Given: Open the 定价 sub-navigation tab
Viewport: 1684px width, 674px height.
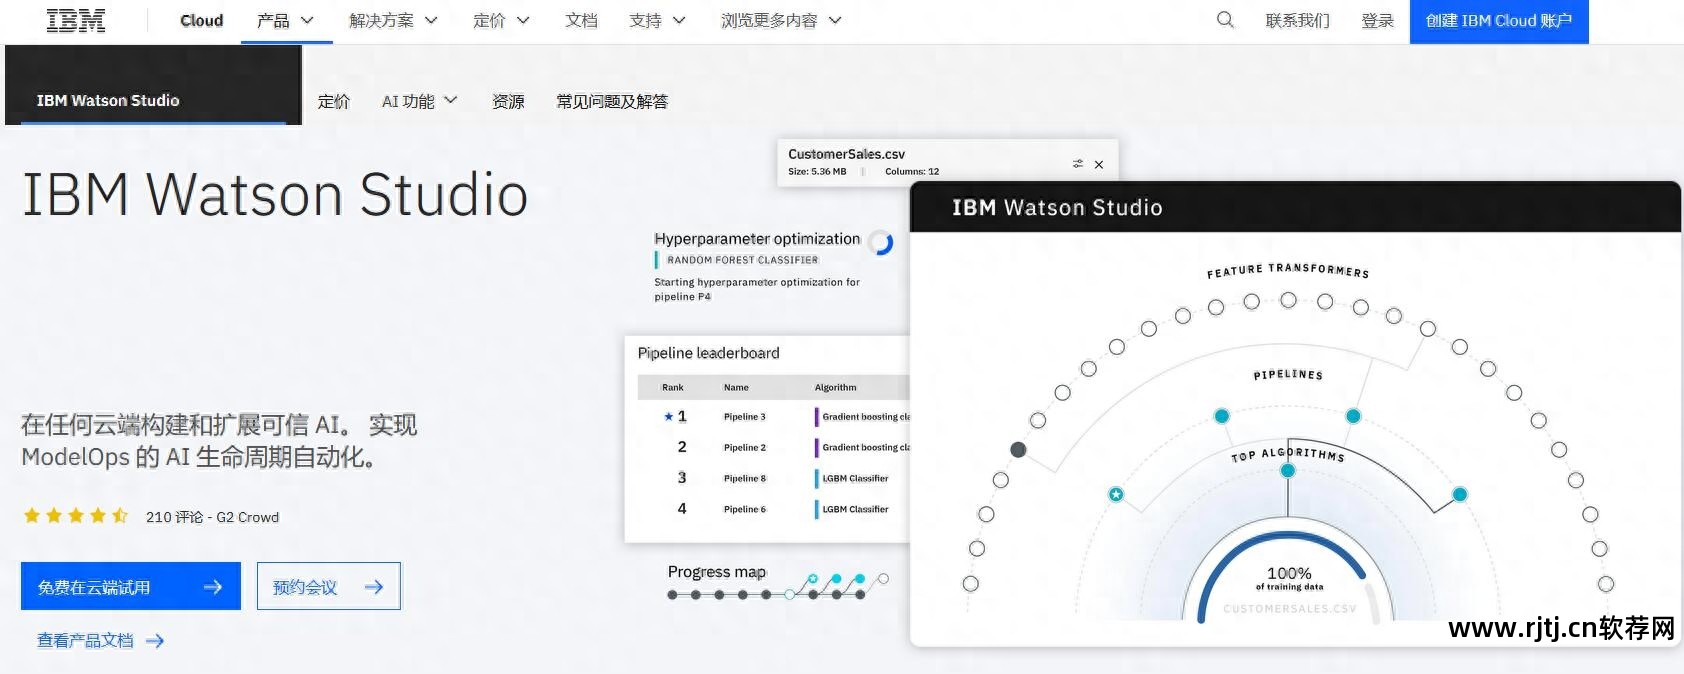Looking at the screenshot, I should click(334, 101).
